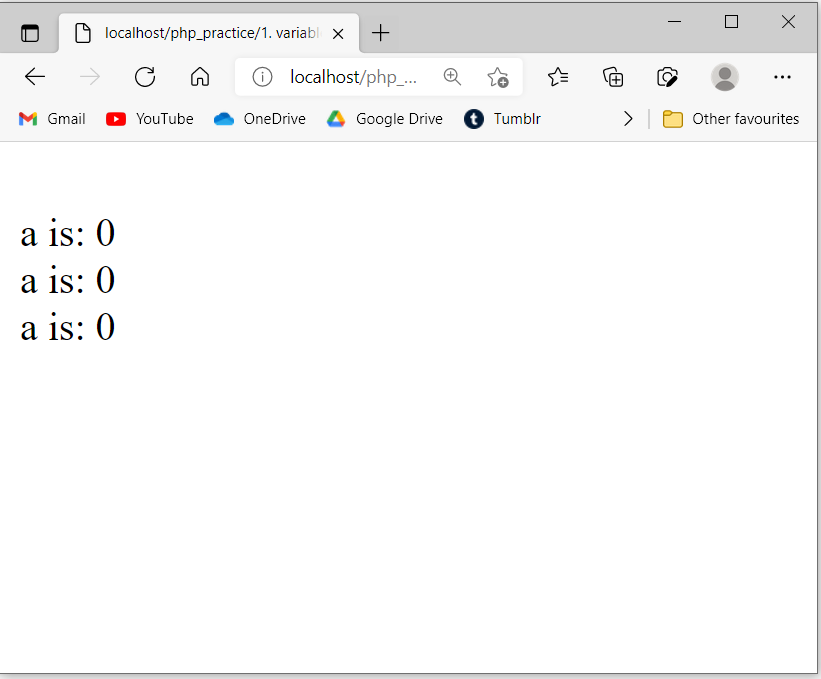
Task: Open the zoom magnifier in address bar
Action: (x=452, y=77)
